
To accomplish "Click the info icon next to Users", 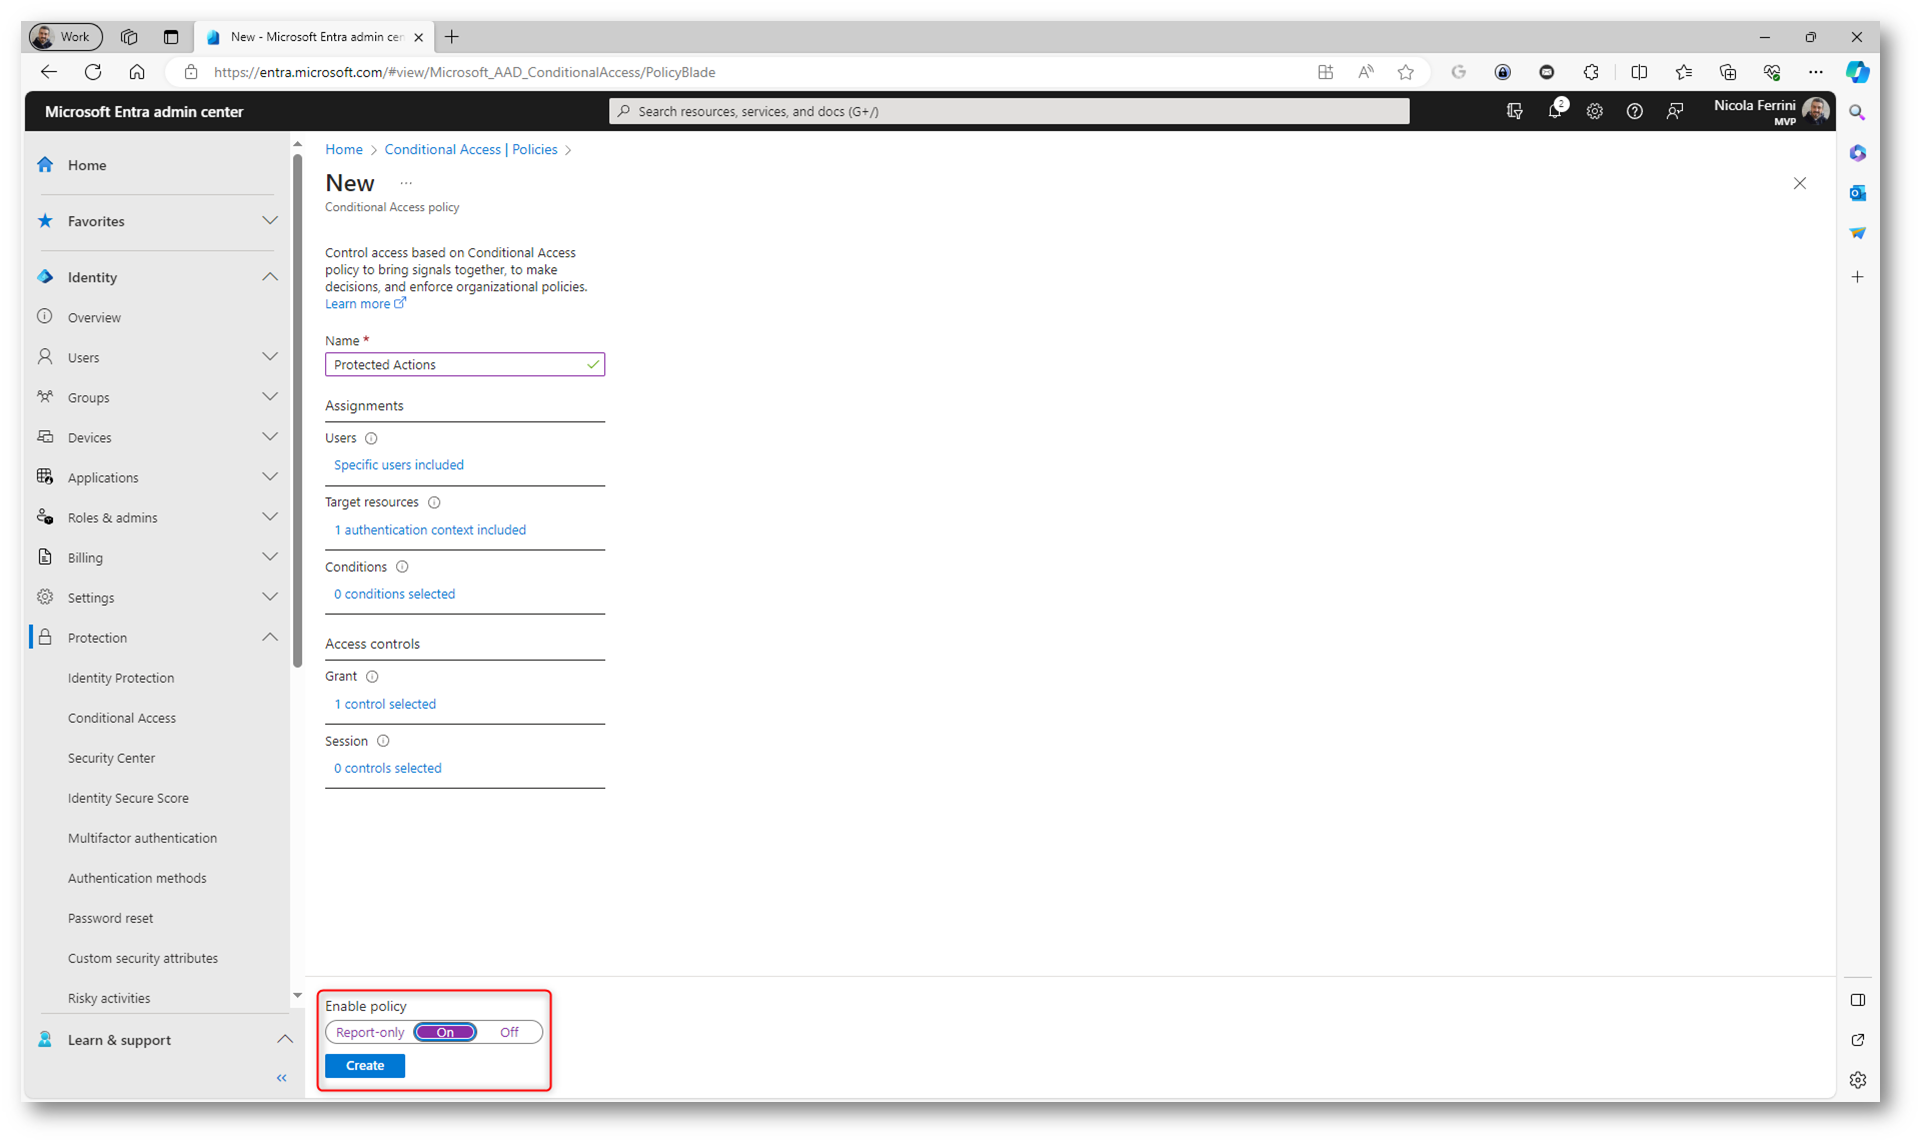I will coord(371,438).
